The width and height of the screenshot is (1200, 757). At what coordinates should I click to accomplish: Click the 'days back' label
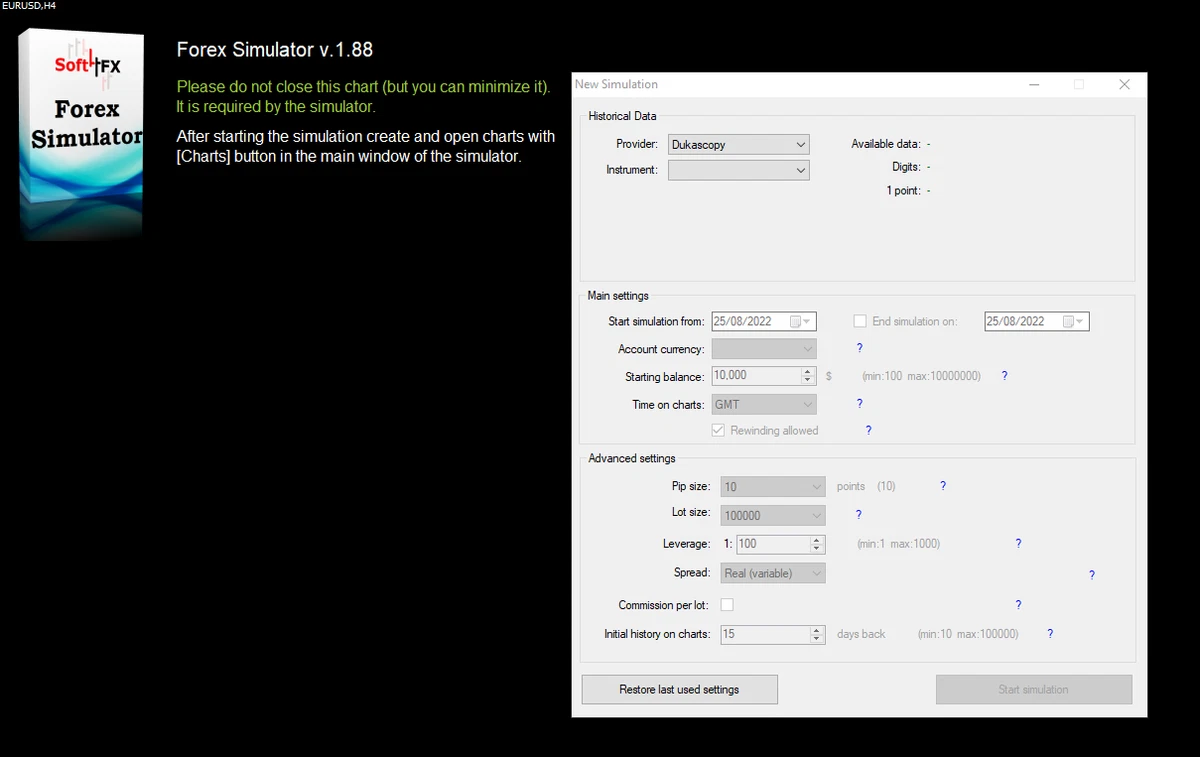point(861,634)
